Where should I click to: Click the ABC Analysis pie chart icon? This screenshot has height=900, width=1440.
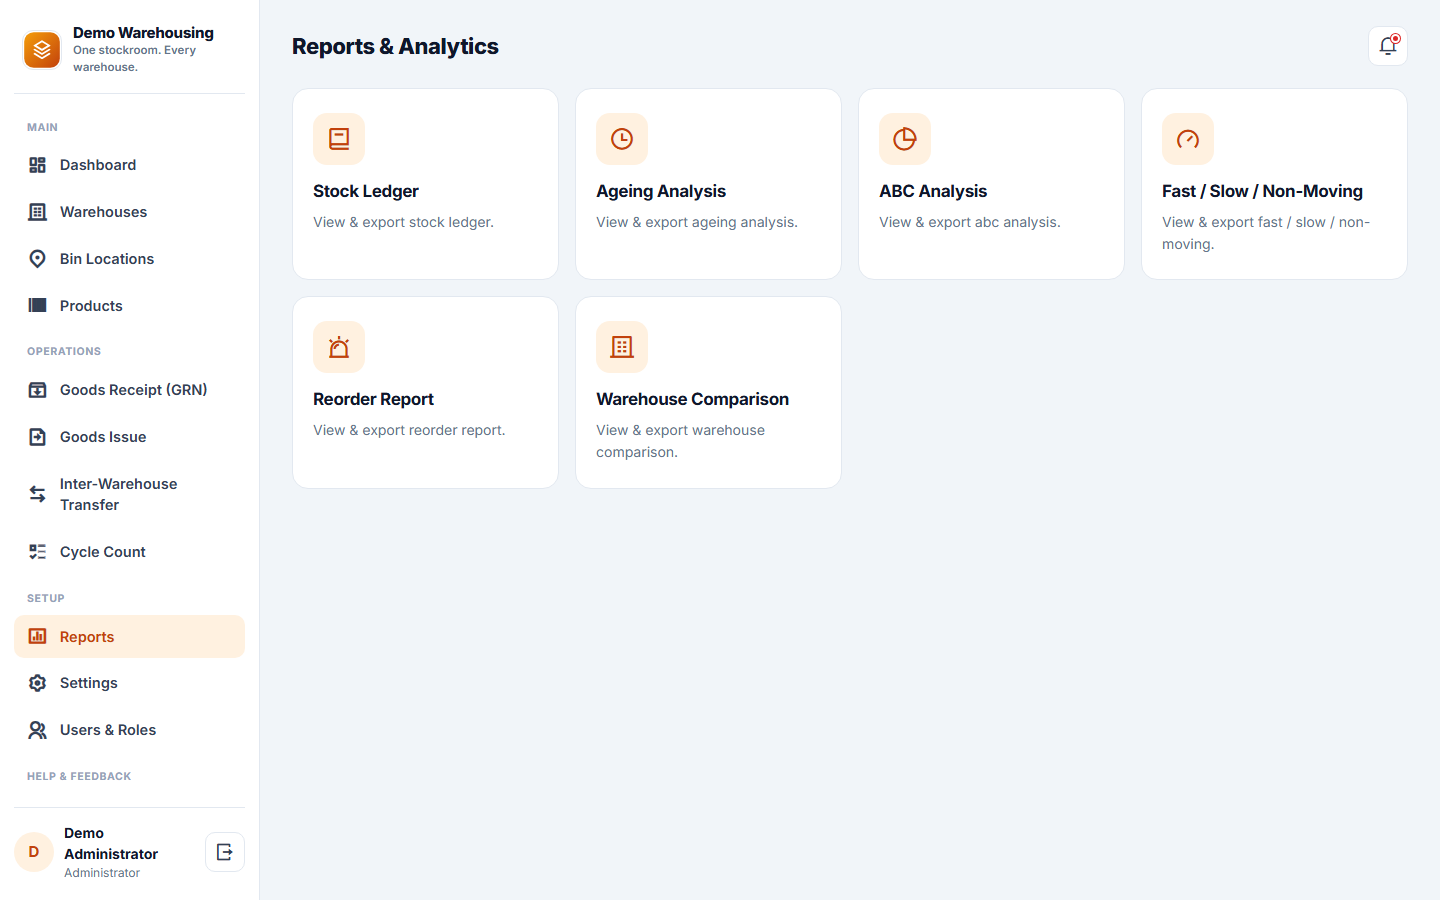[905, 139]
